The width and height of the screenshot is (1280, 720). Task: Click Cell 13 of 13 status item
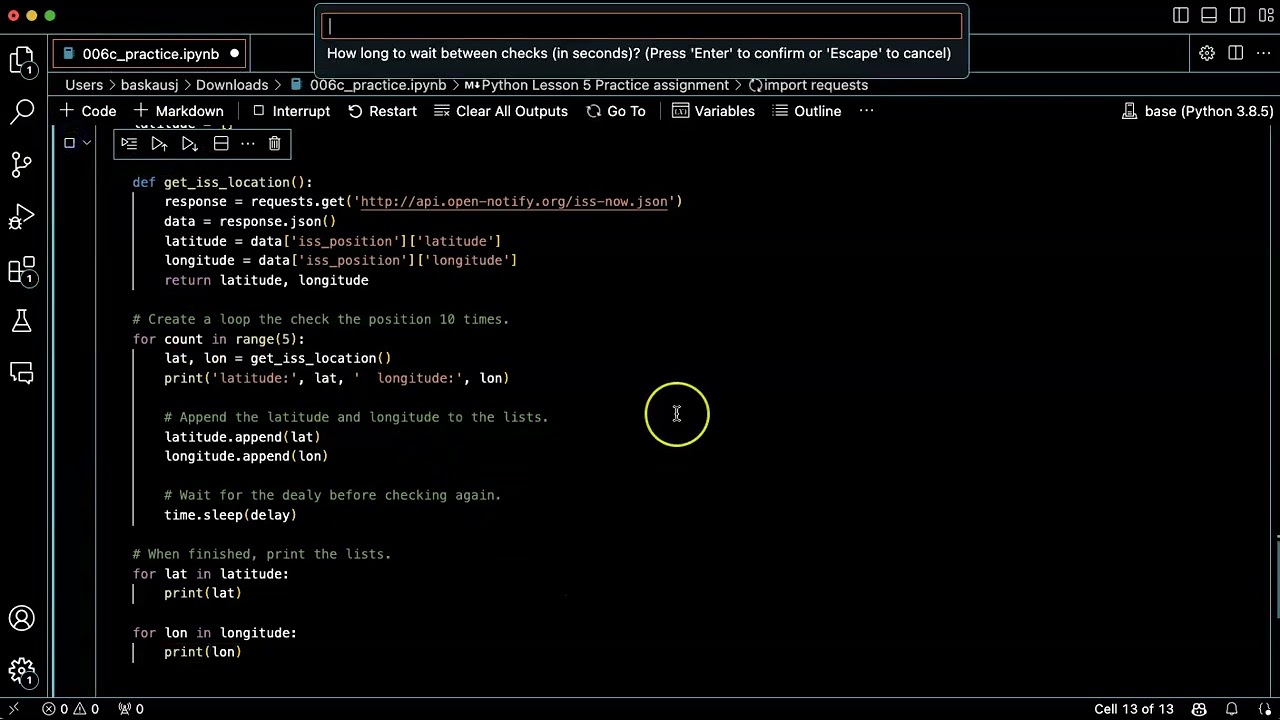point(1133,709)
